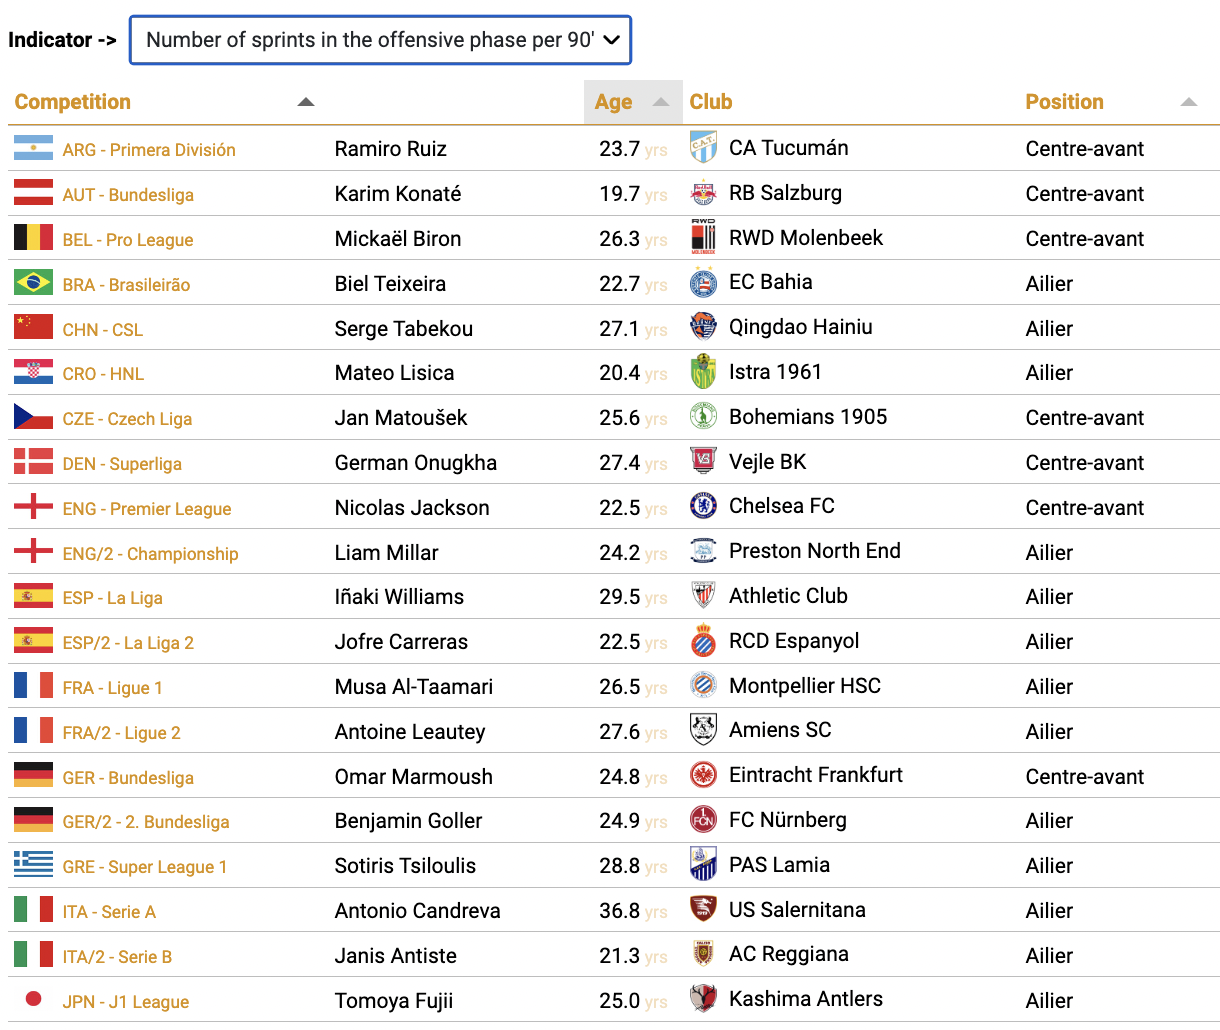Click the Japan flag icon
The height and width of the screenshot is (1030, 1220).
tap(33, 999)
